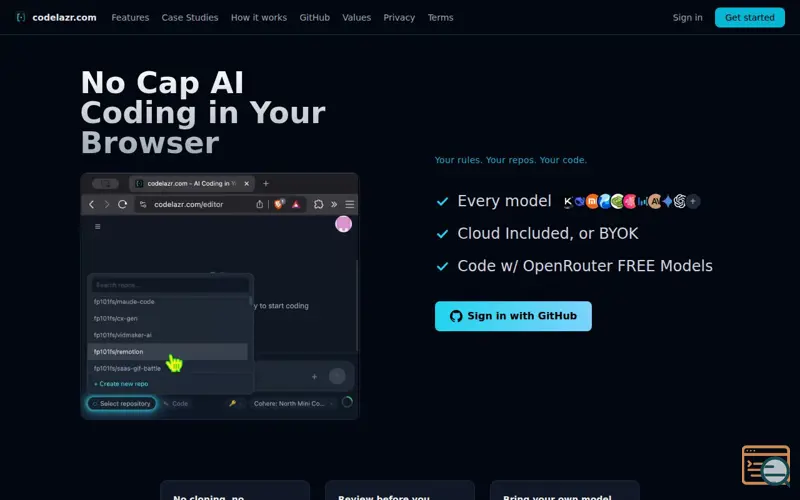Open the Features nav link
The width and height of the screenshot is (800, 500).
[130, 17]
